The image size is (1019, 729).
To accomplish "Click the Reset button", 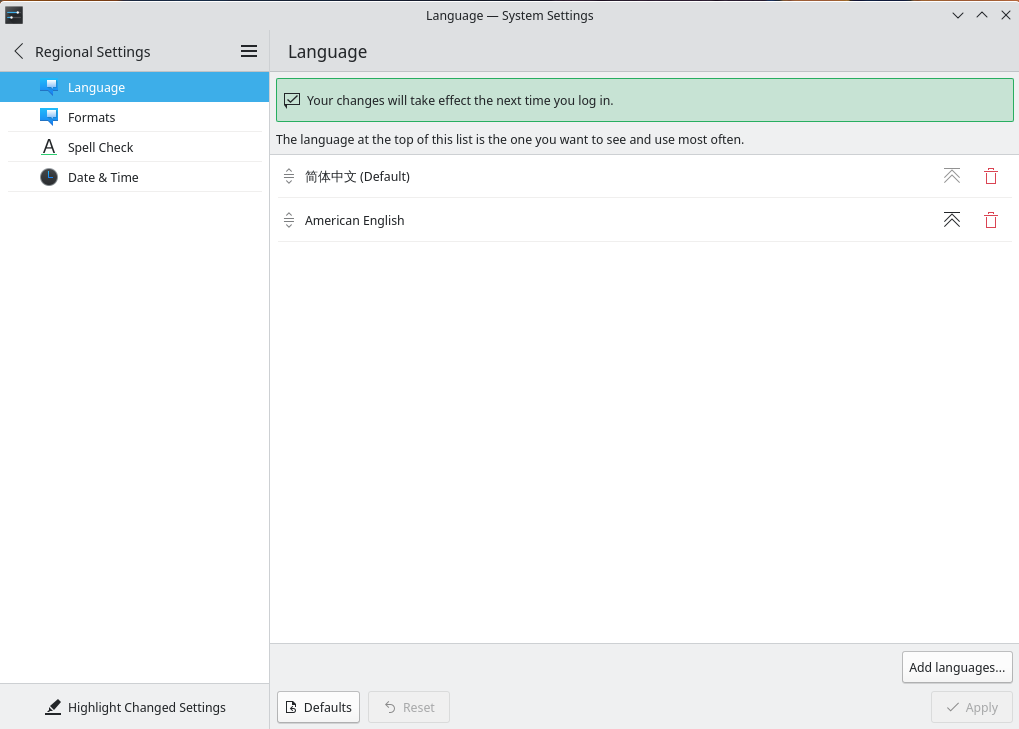I will pyautogui.click(x=408, y=707).
